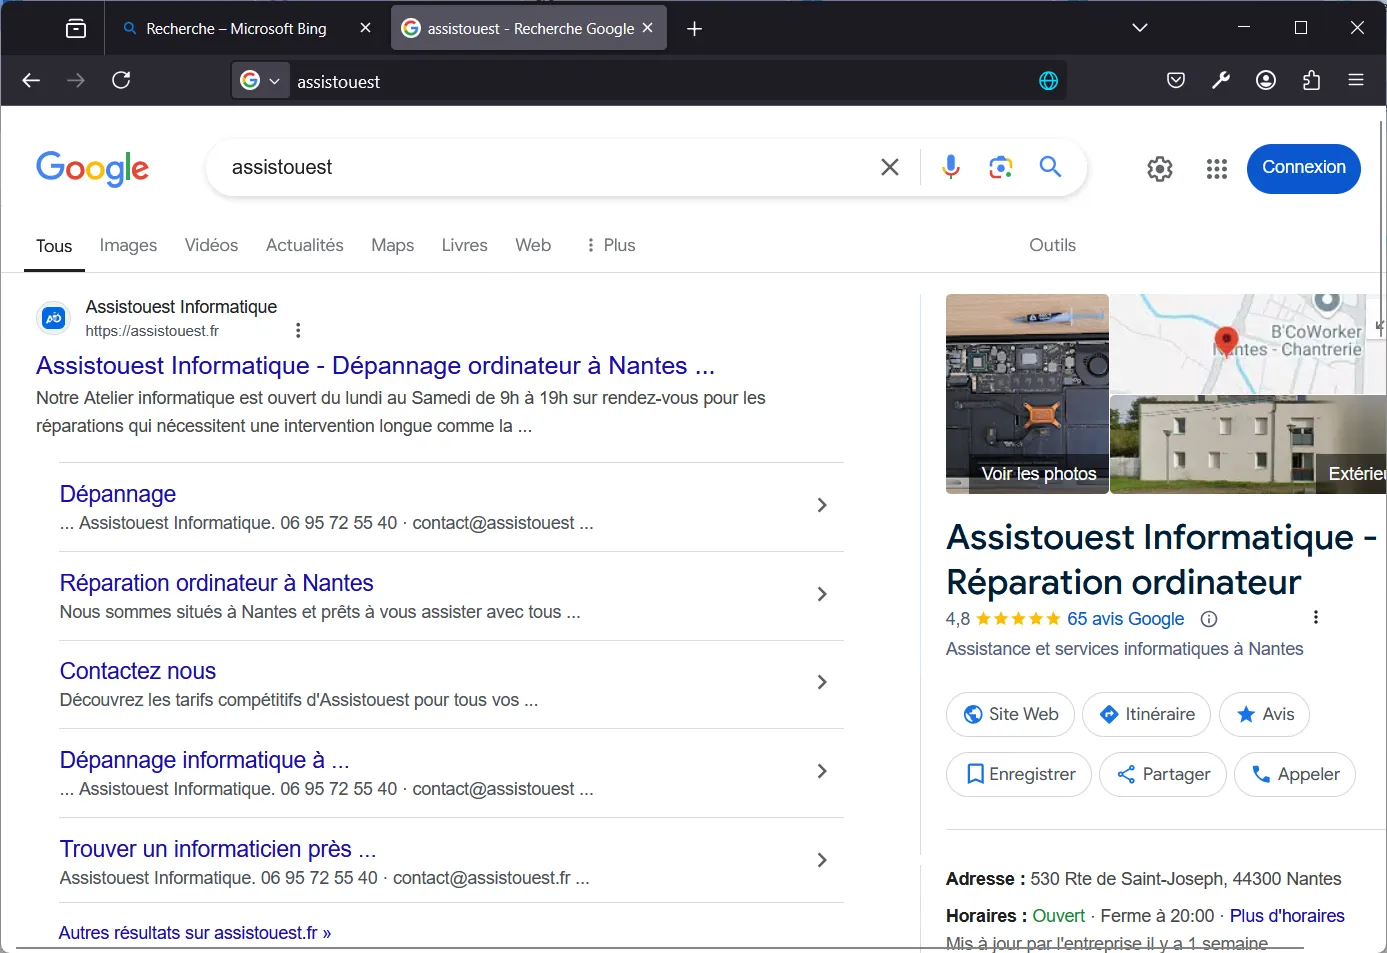Open the tab overview icon left of tabs
Viewport: 1387px width, 953px height.
76,28
